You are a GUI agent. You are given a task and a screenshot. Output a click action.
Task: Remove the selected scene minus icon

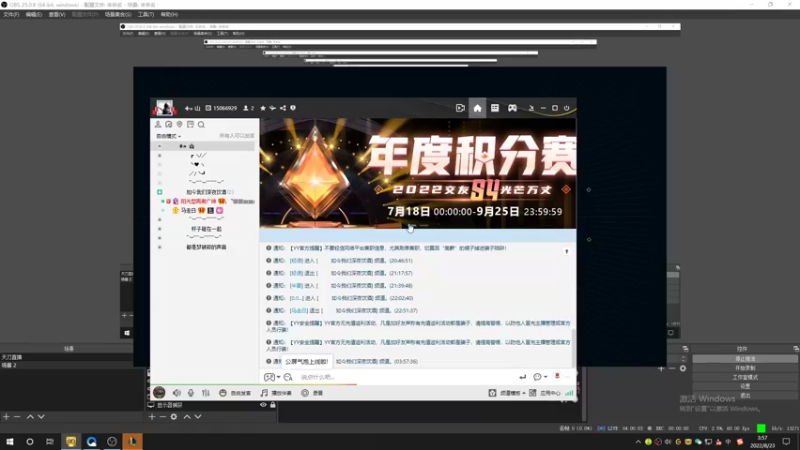point(17,417)
